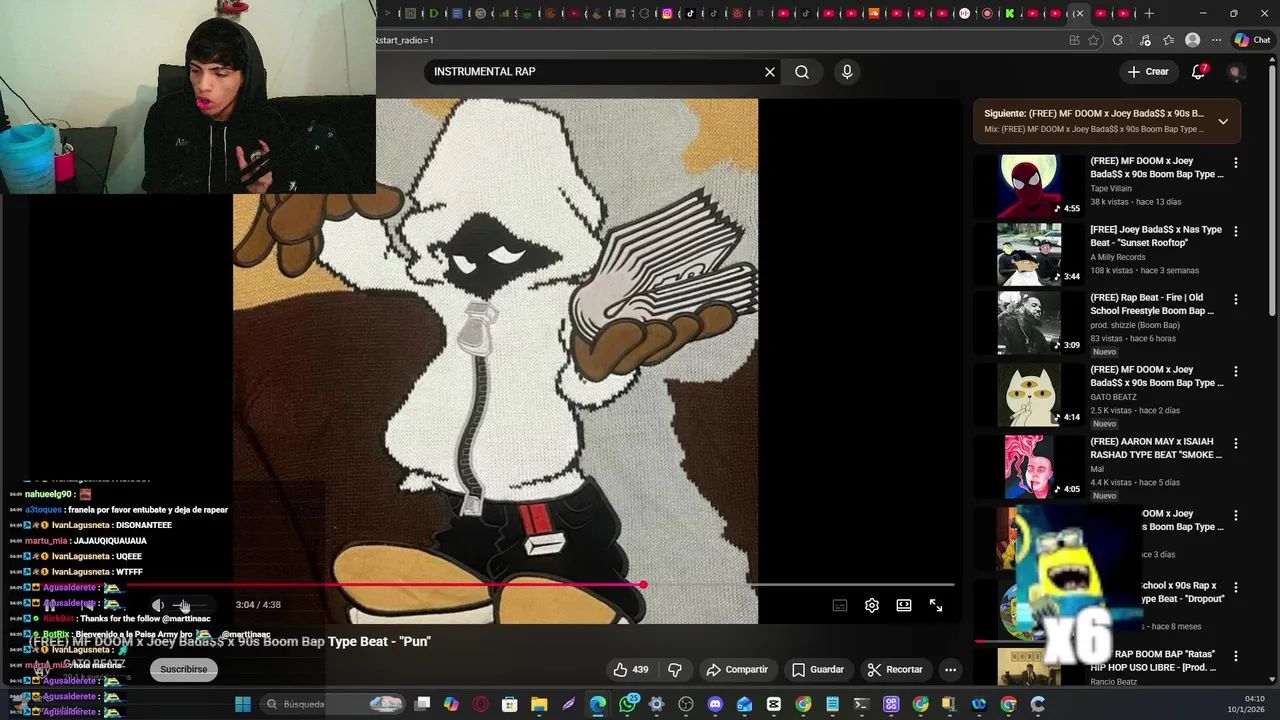Click the Rancio Beatz channel name
1280x720 pixels.
click(1114, 682)
